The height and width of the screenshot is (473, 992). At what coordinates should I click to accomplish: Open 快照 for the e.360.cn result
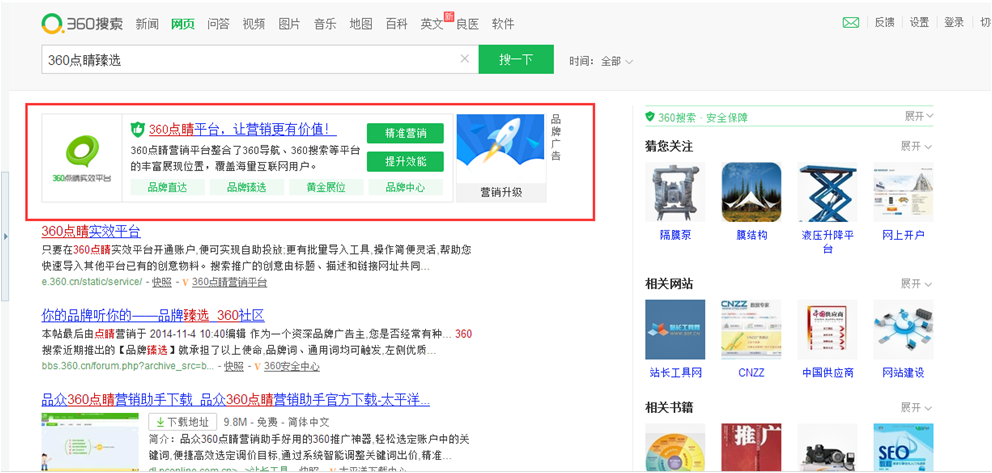click(x=163, y=282)
